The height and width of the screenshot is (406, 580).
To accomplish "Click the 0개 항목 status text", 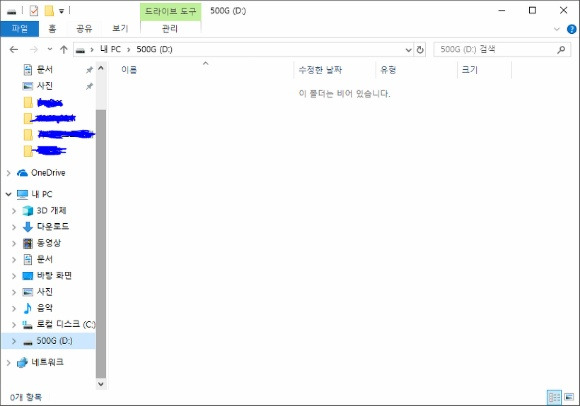I will click(26, 397).
